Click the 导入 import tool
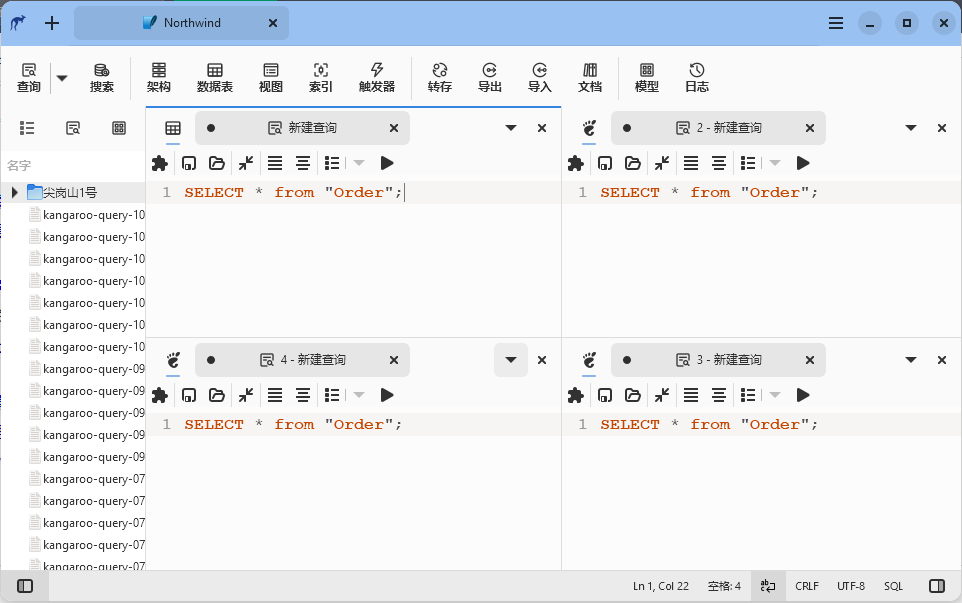 [539, 78]
